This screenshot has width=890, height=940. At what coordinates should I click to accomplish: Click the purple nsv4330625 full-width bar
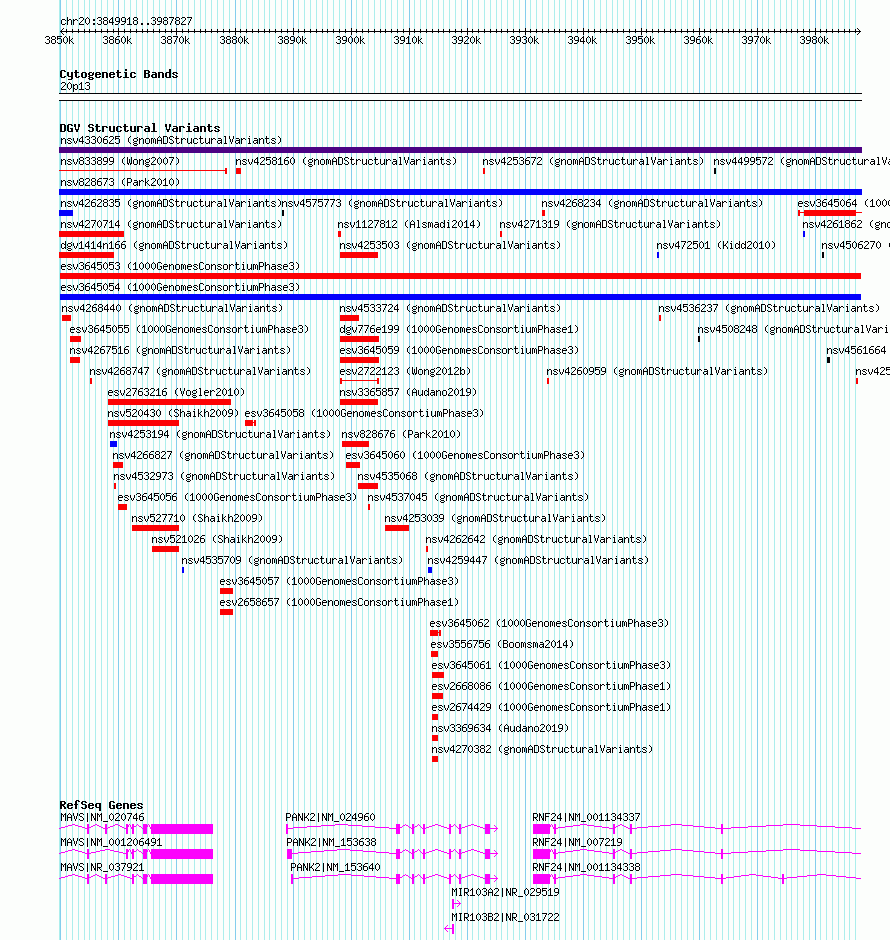(x=460, y=150)
